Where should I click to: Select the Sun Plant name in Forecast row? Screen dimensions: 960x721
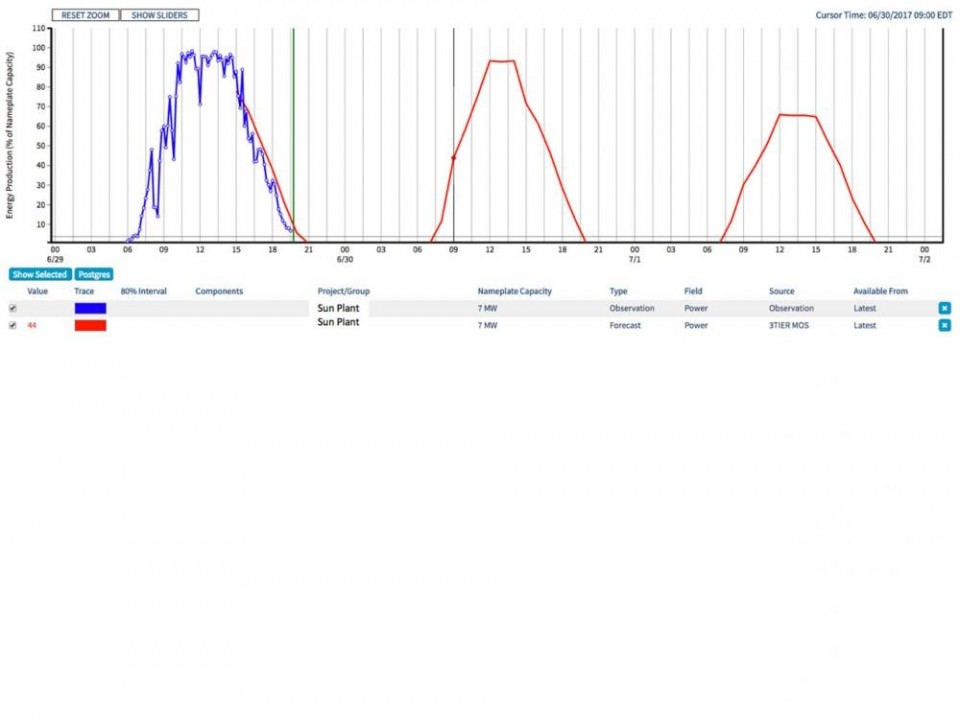(338, 323)
